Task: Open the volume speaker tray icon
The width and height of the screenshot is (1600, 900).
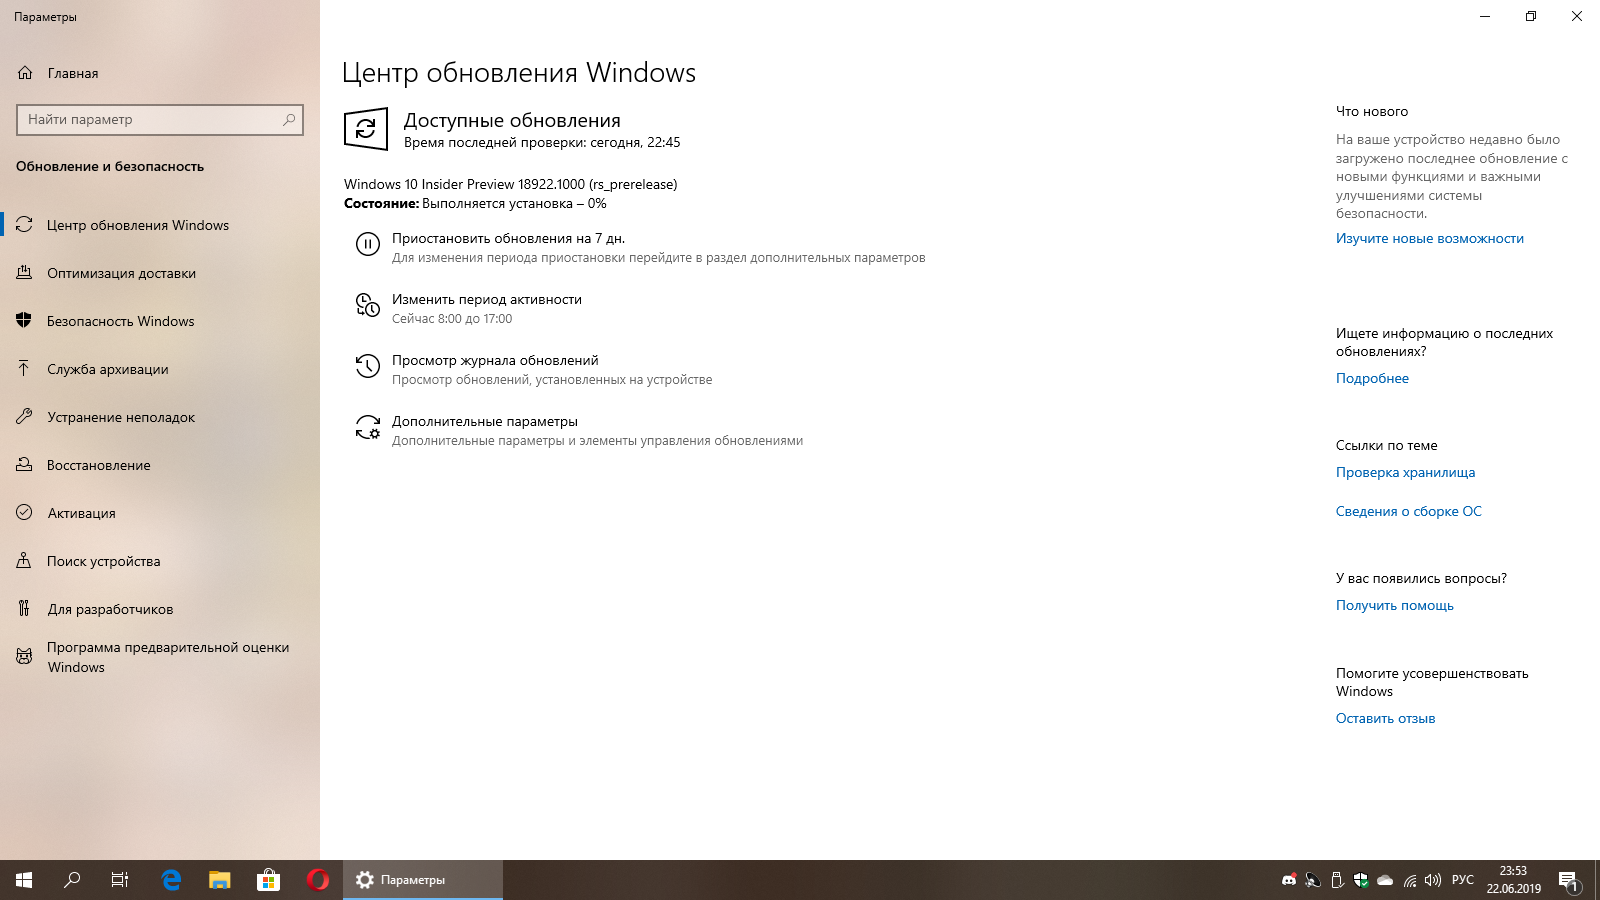Action: [x=1433, y=880]
